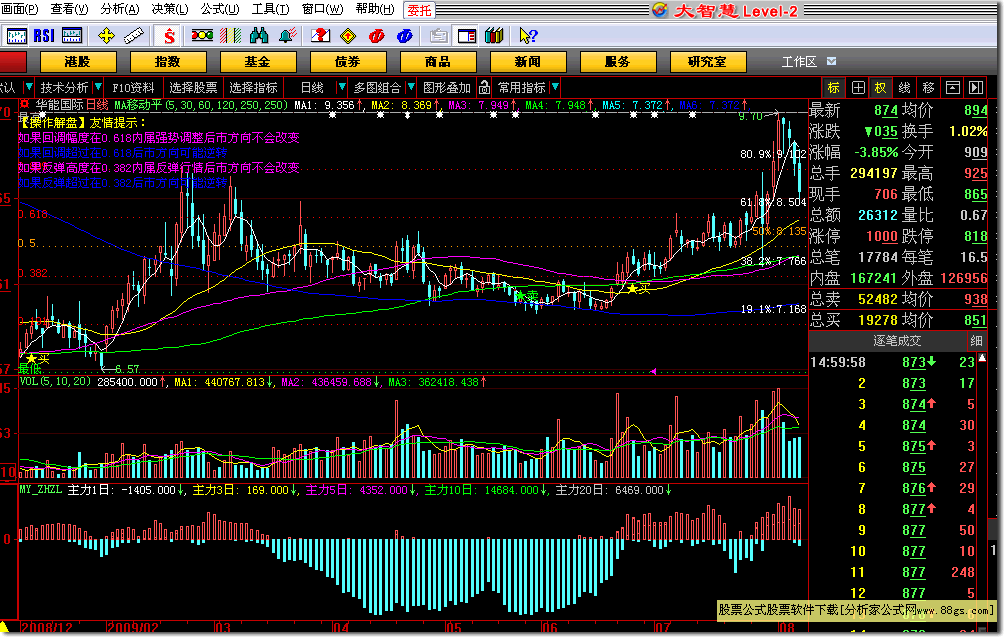This screenshot has height=639, width=1007.
Task: Toggle the 线 line button
Action: 904,88
